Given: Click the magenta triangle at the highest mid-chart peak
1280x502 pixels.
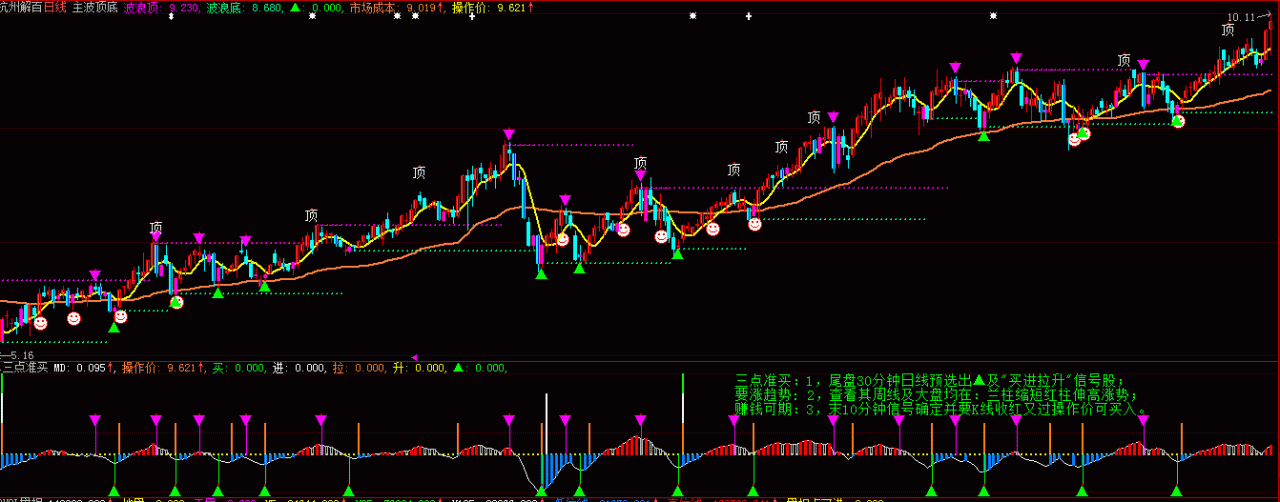Looking at the screenshot, I should pyautogui.click(x=509, y=134).
